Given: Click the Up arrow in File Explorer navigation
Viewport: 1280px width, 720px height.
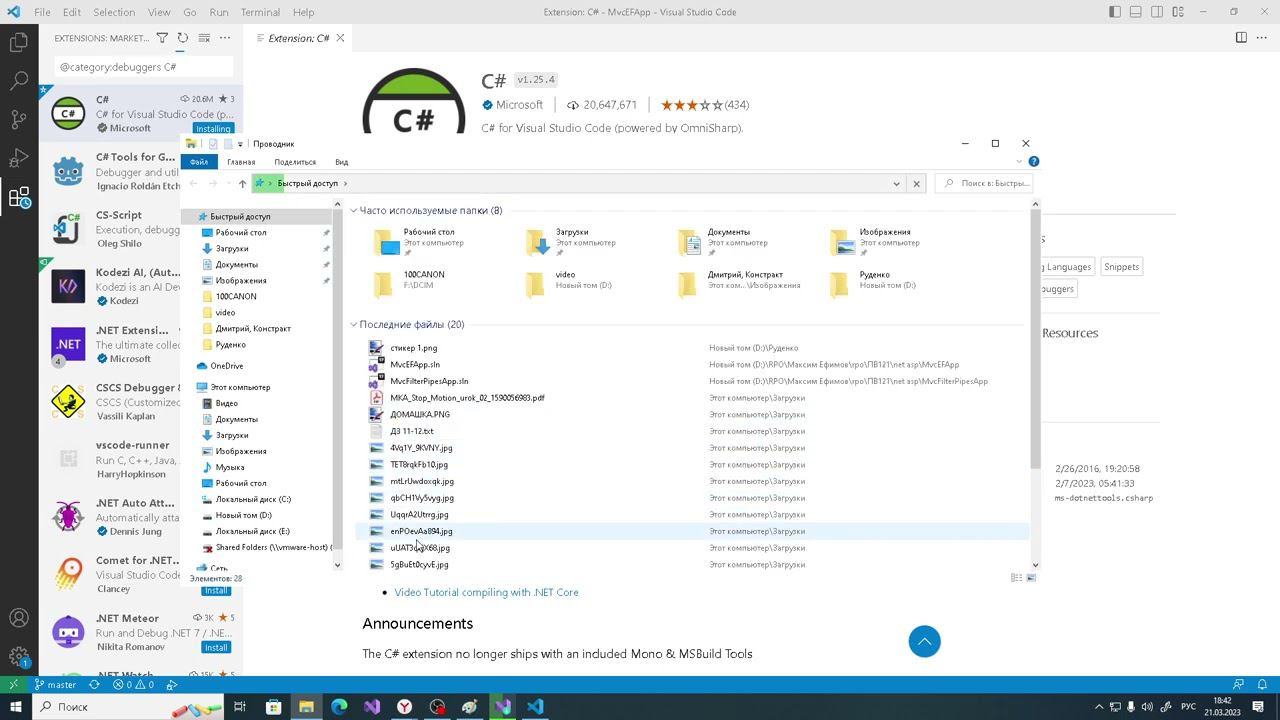Looking at the screenshot, I should [x=242, y=183].
